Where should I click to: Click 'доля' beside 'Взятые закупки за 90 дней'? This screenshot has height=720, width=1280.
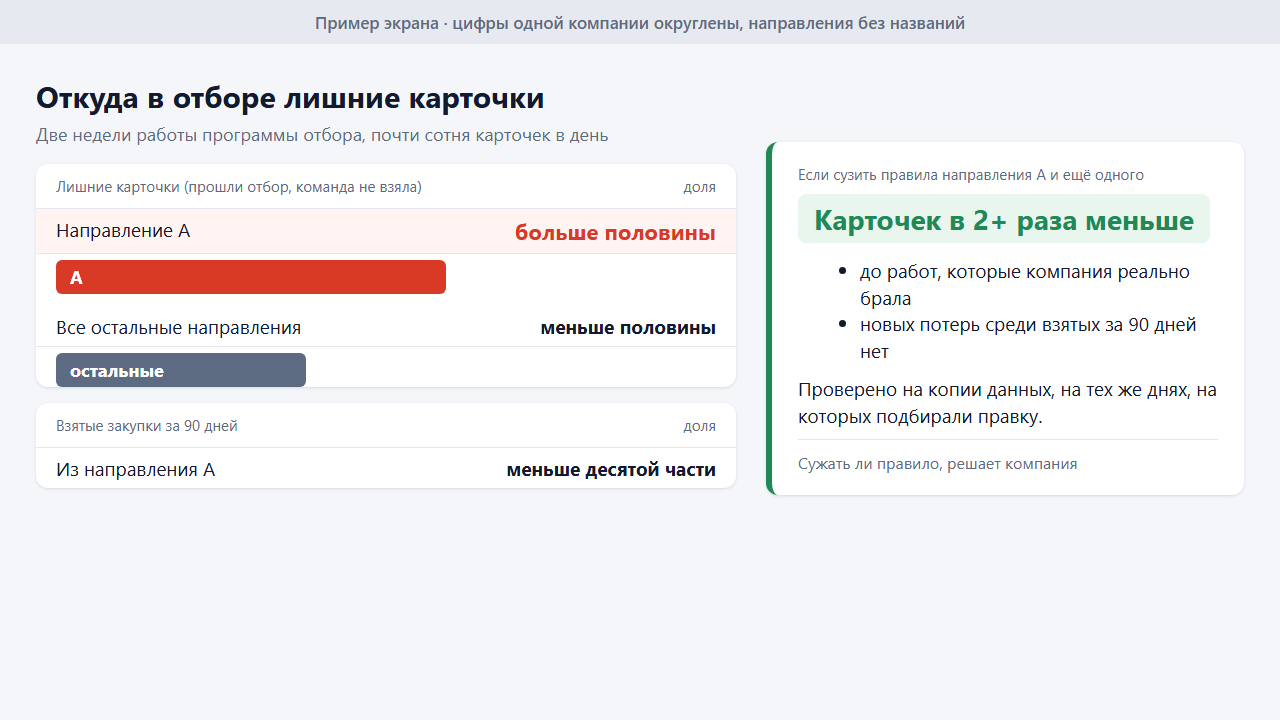click(x=700, y=426)
